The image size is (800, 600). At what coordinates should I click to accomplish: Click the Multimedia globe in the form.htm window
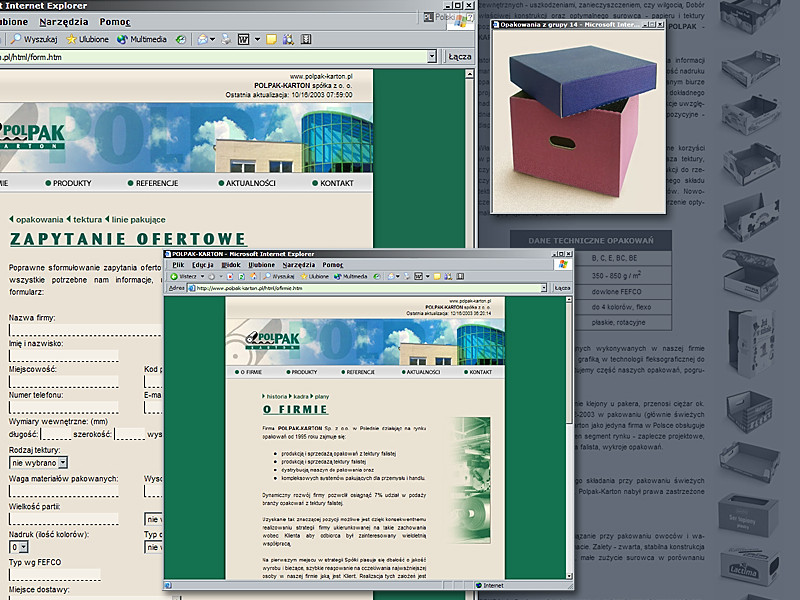(x=122, y=39)
